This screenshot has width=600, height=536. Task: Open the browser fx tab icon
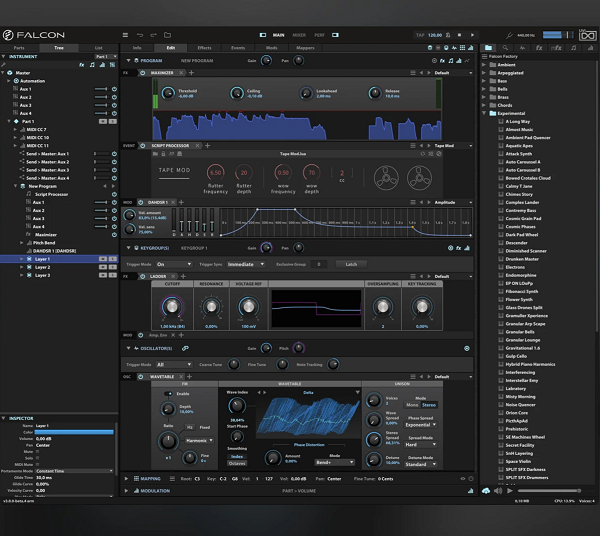pos(539,48)
